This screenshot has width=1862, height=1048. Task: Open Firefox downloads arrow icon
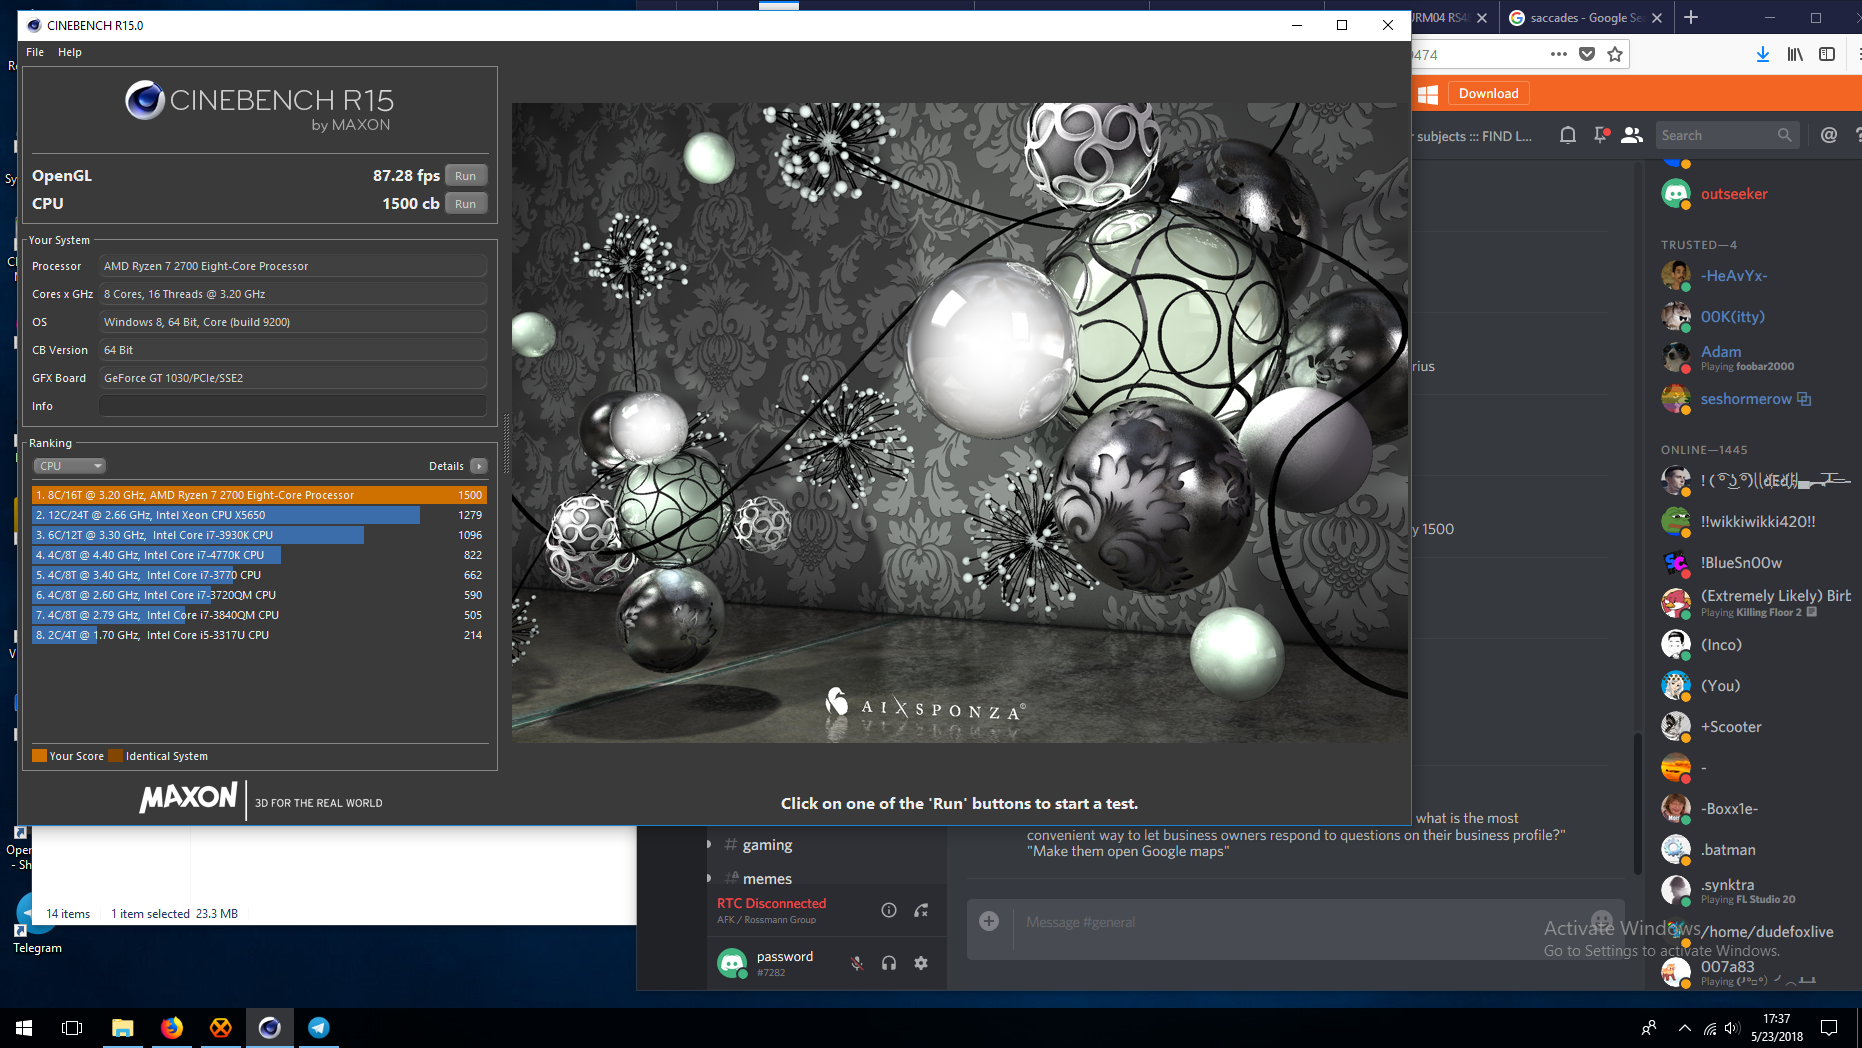(x=1763, y=55)
